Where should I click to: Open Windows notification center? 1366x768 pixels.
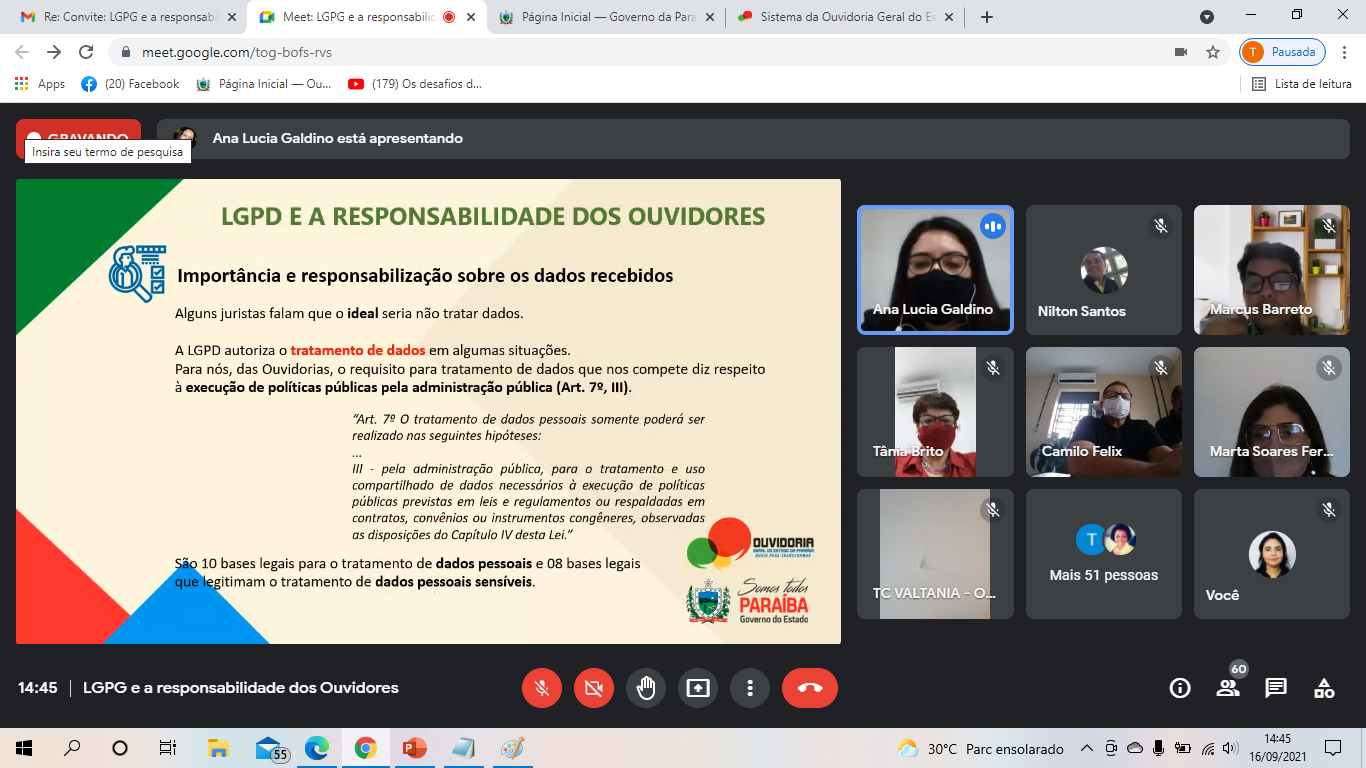tap(1333, 748)
